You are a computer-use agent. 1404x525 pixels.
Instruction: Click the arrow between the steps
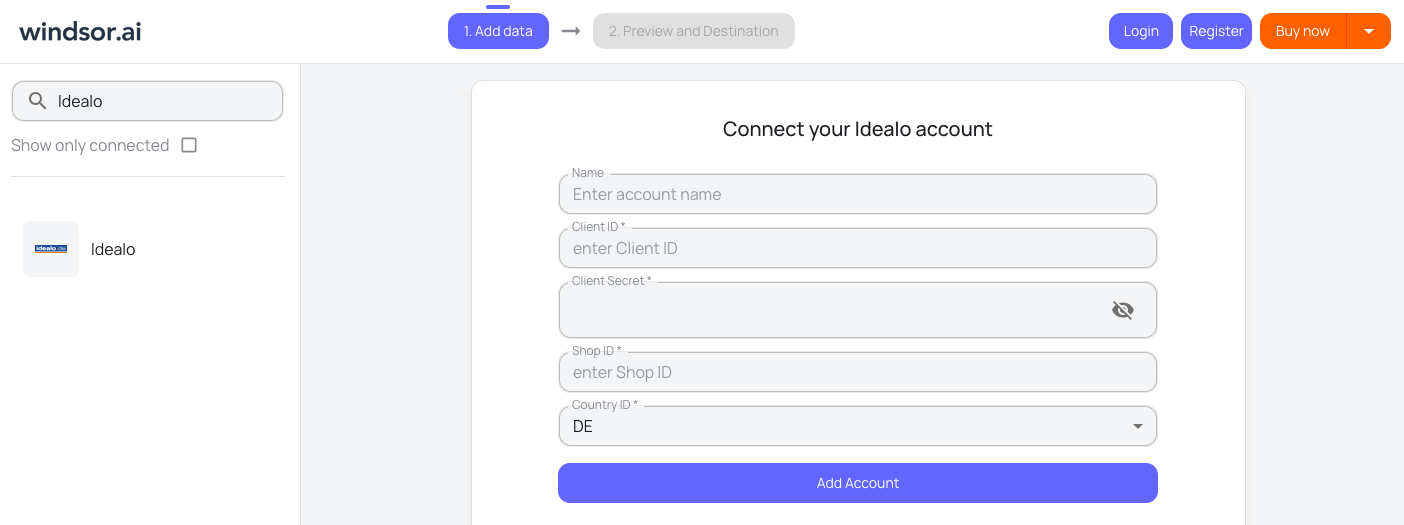click(x=571, y=31)
